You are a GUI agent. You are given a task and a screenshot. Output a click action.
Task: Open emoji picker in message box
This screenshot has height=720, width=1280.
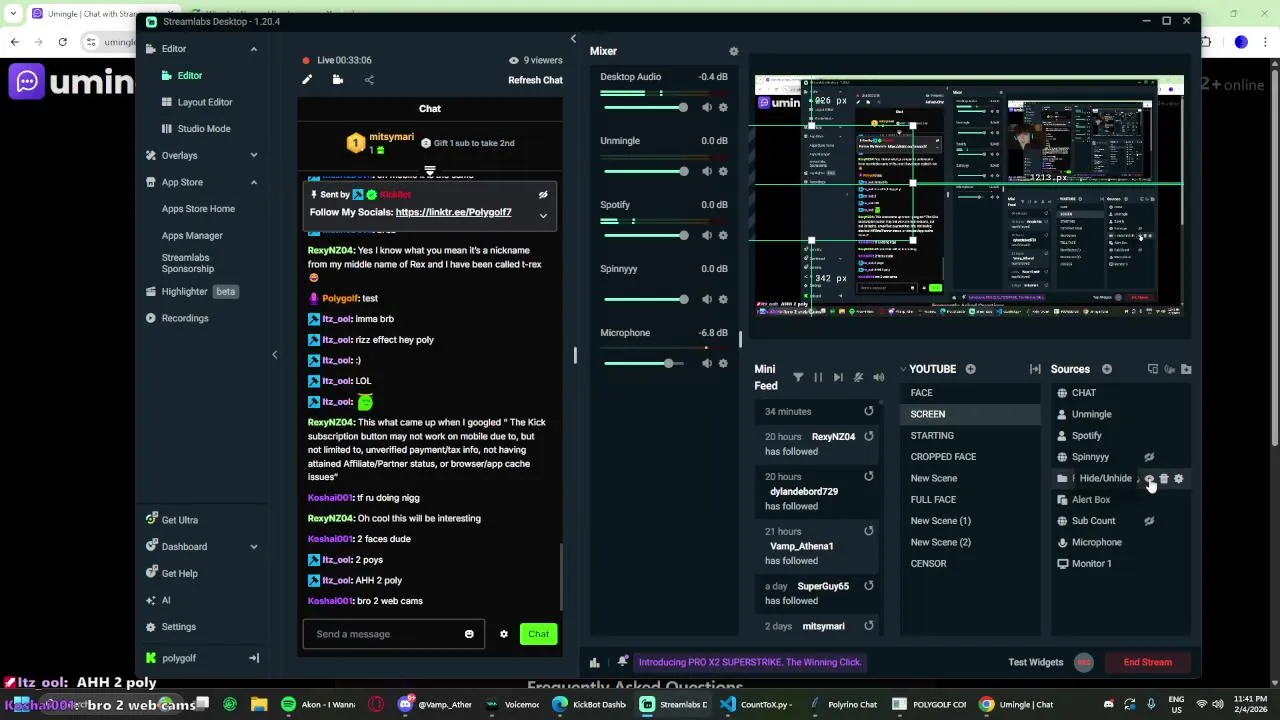tap(469, 634)
